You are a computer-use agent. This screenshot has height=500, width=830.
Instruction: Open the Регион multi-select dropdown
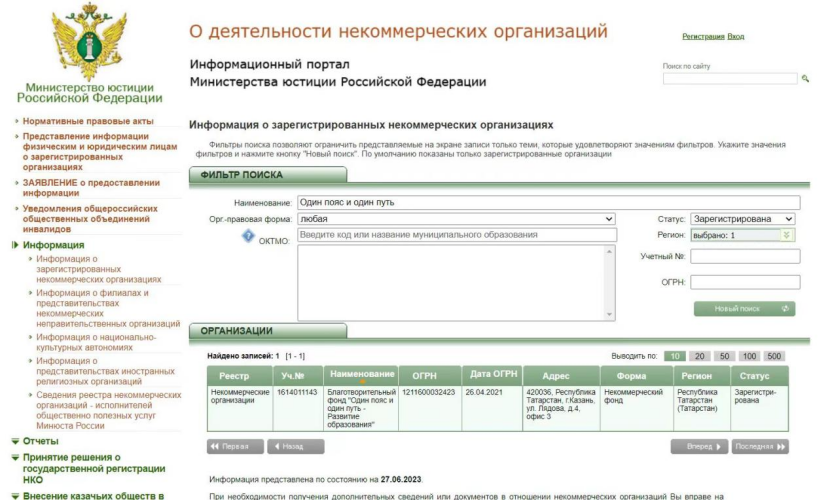742,235
